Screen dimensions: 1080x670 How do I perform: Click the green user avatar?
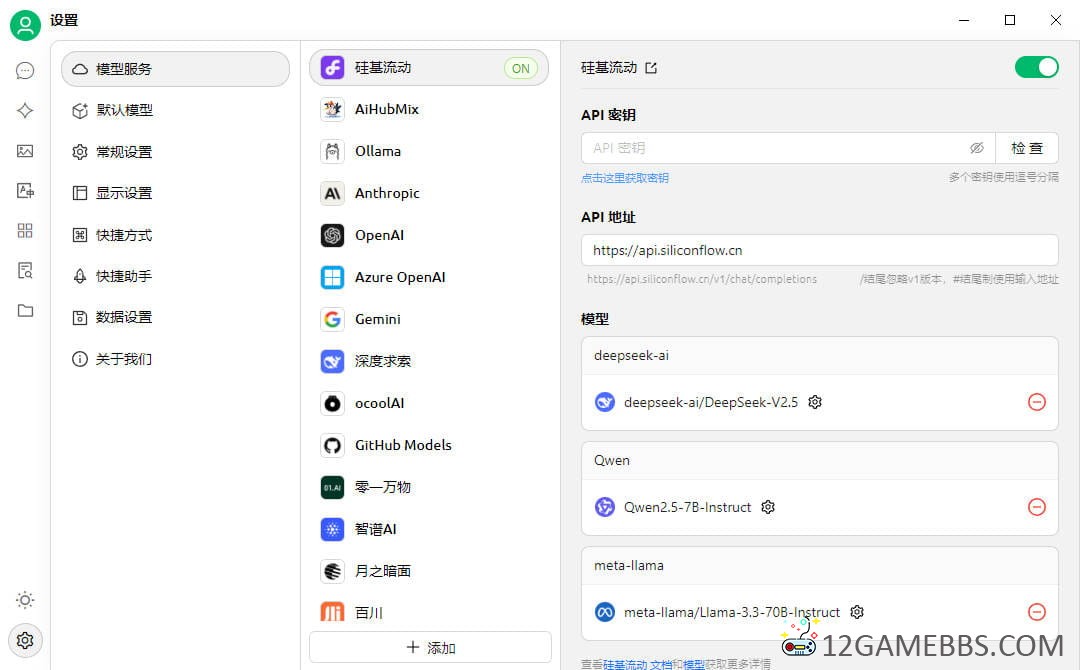[x=25, y=25]
